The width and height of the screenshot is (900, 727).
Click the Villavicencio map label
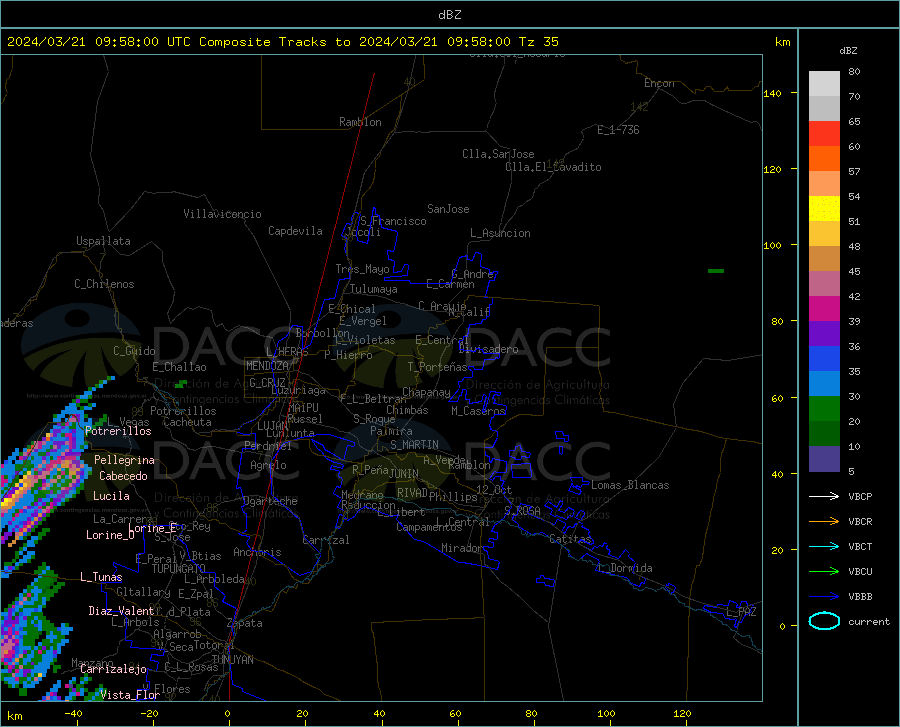coord(222,214)
